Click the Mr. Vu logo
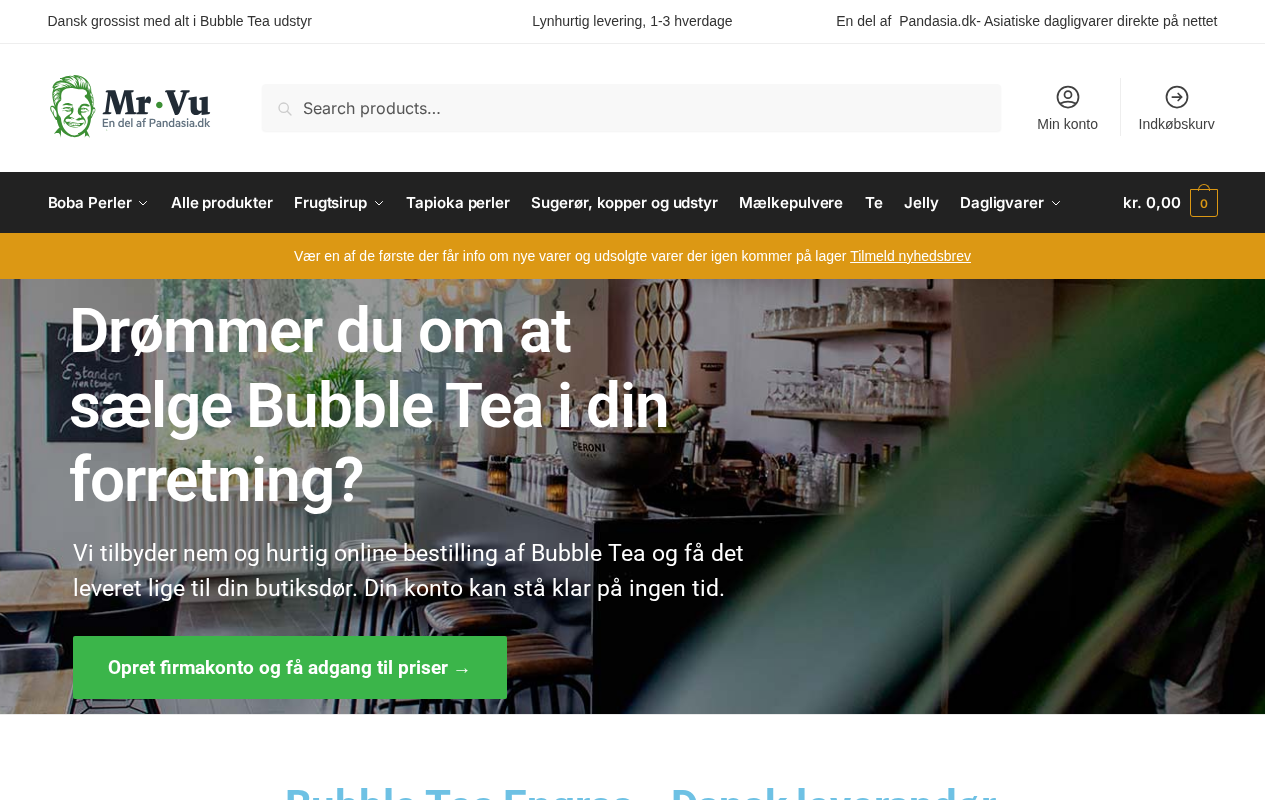The image size is (1280, 800). (x=130, y=106)
